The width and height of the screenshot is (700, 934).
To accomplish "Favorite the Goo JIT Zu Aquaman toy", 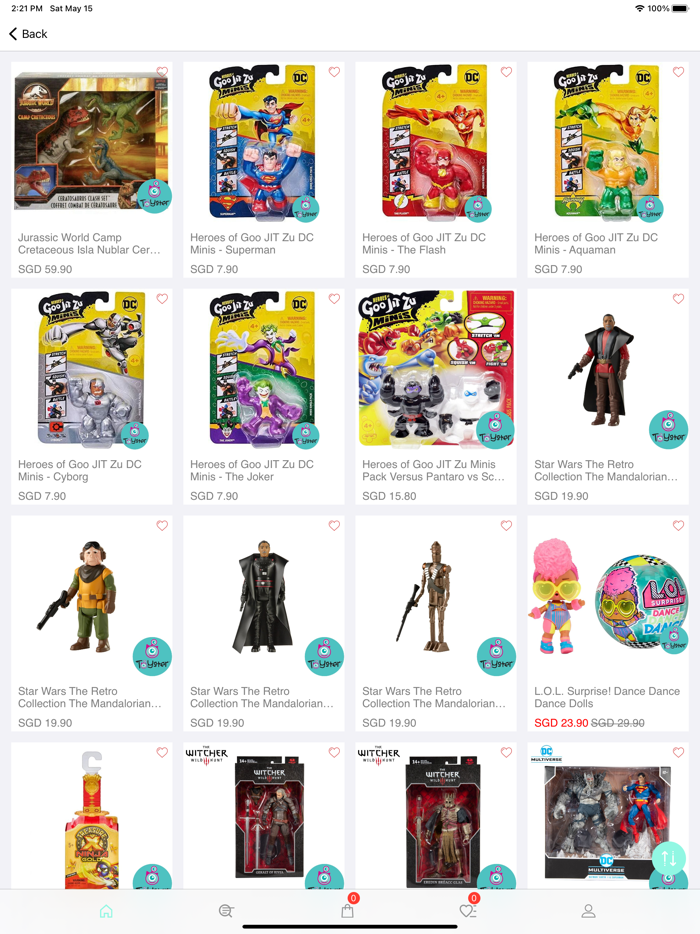I will pyautogui.click(x=679, y=71).
